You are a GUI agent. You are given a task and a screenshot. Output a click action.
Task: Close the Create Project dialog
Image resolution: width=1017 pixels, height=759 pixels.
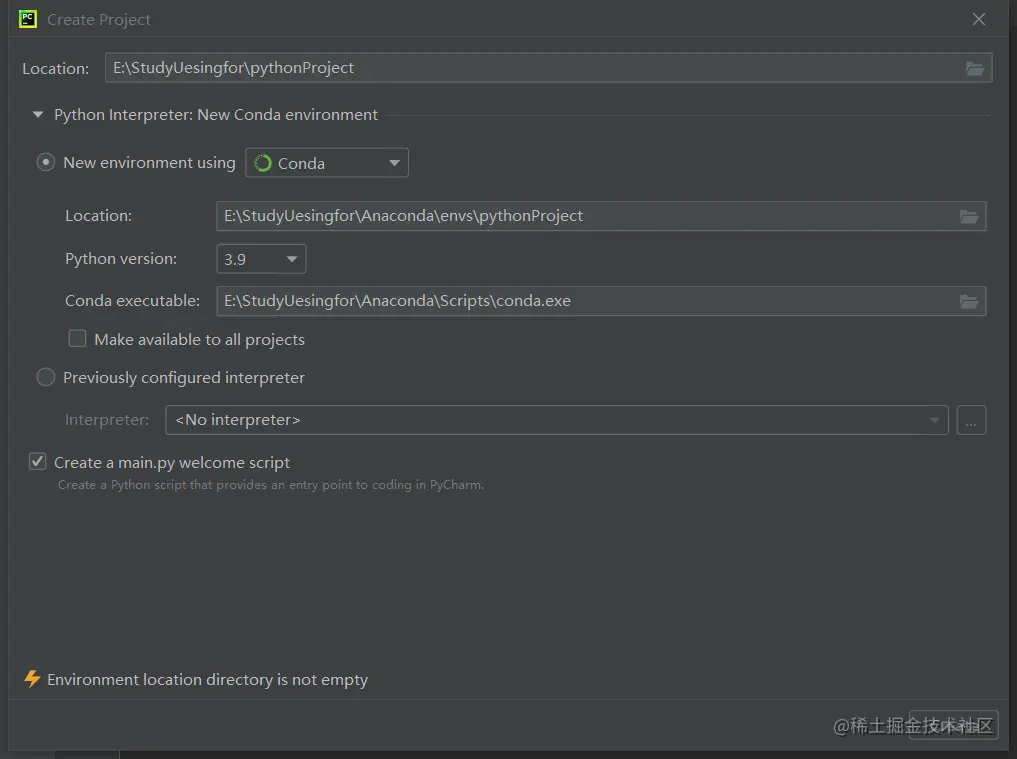point(979,19)
